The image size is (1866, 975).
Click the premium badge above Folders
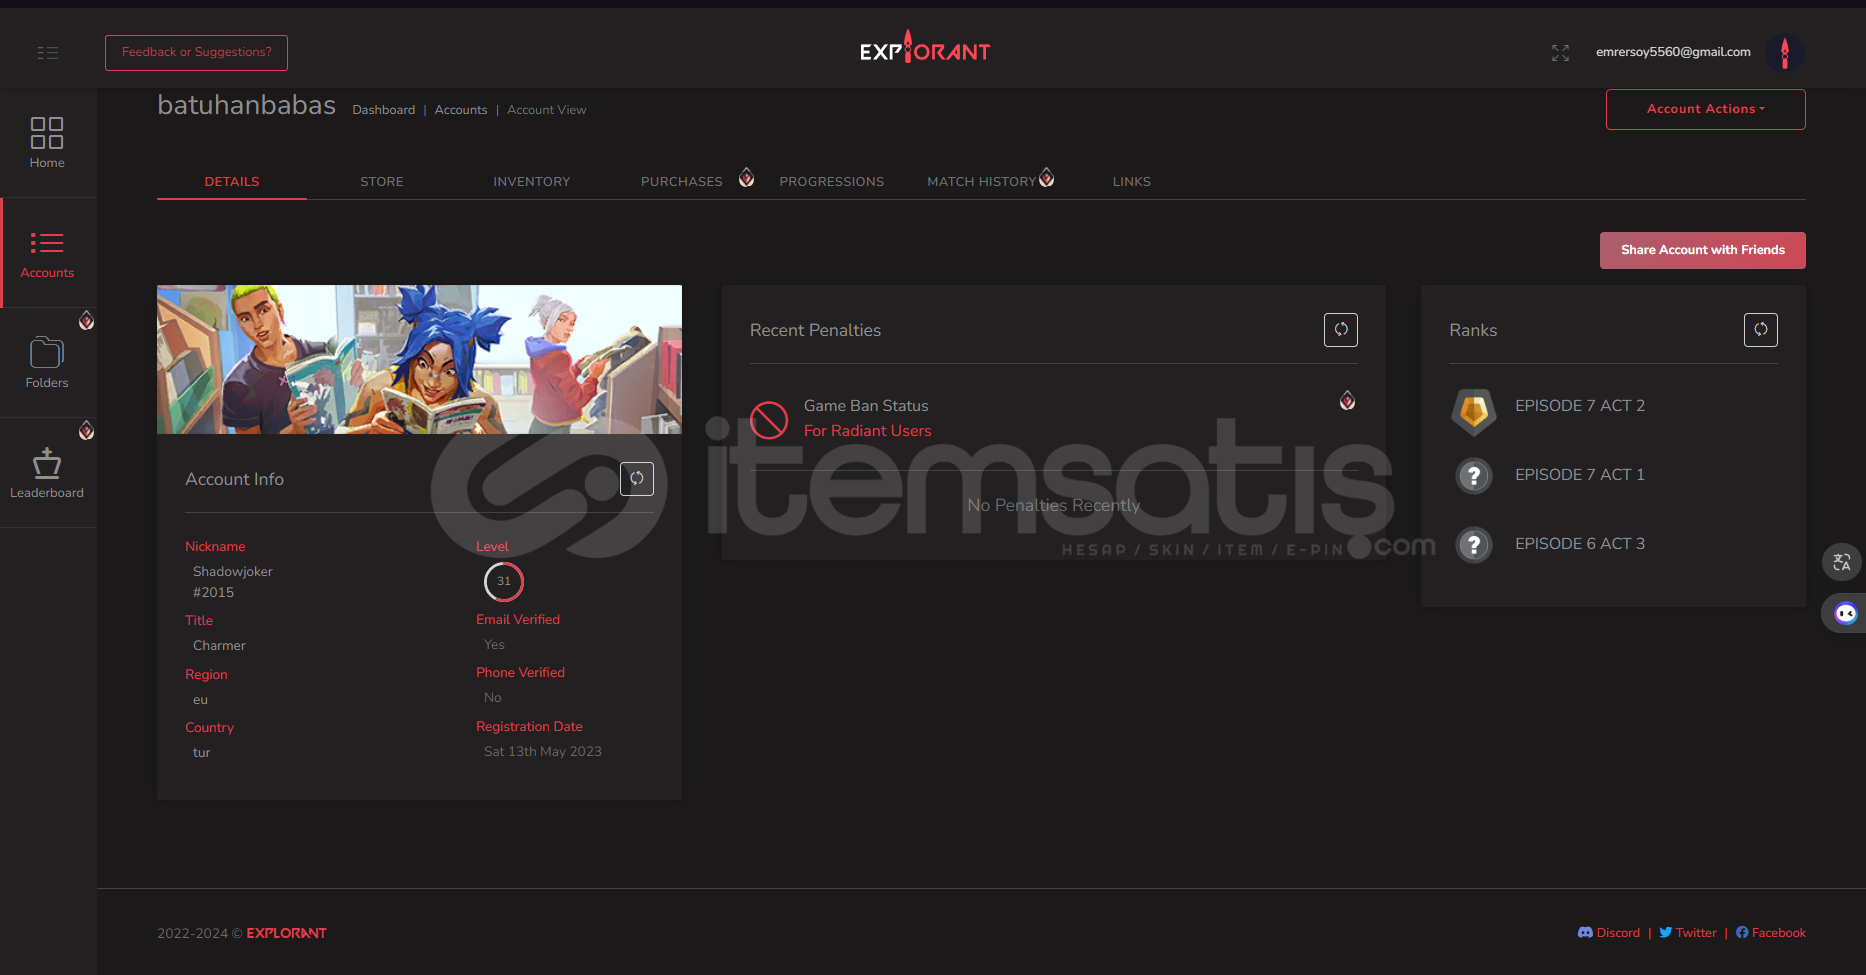(x=87, y=320)
